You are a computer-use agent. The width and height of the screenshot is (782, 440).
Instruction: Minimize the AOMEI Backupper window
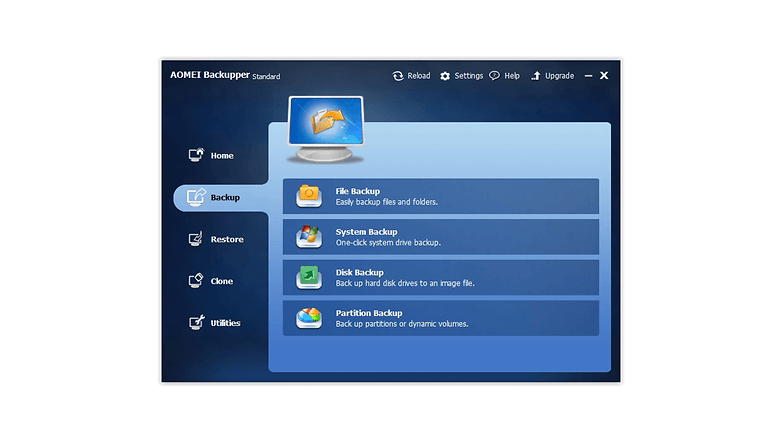[x=588, y=76]
